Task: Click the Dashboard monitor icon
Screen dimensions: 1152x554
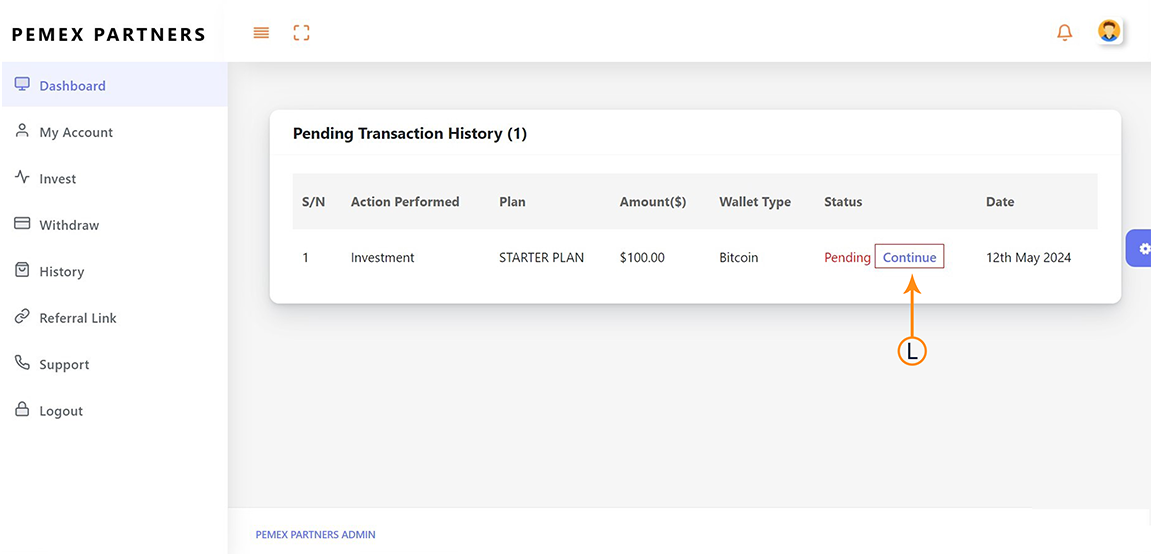Action: coord(22,85)
